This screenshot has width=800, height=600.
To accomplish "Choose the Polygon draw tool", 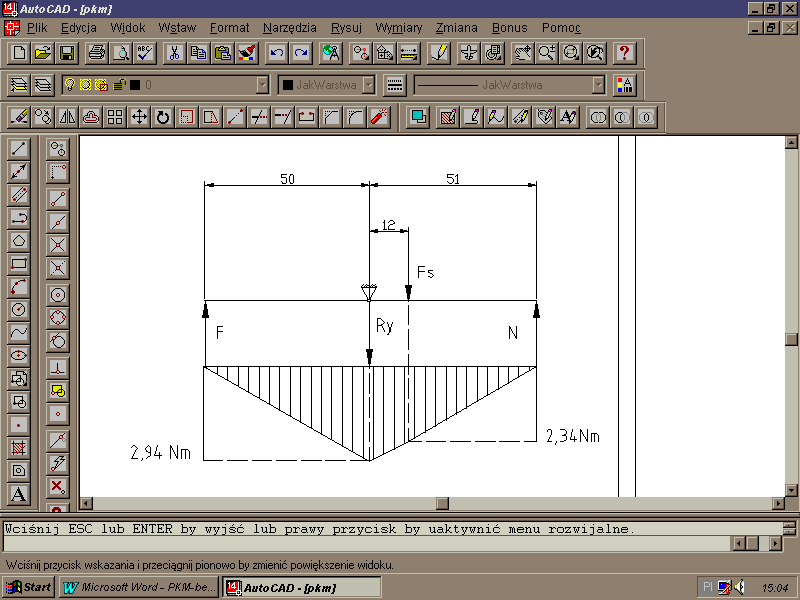I will click(x=18, y=241).
